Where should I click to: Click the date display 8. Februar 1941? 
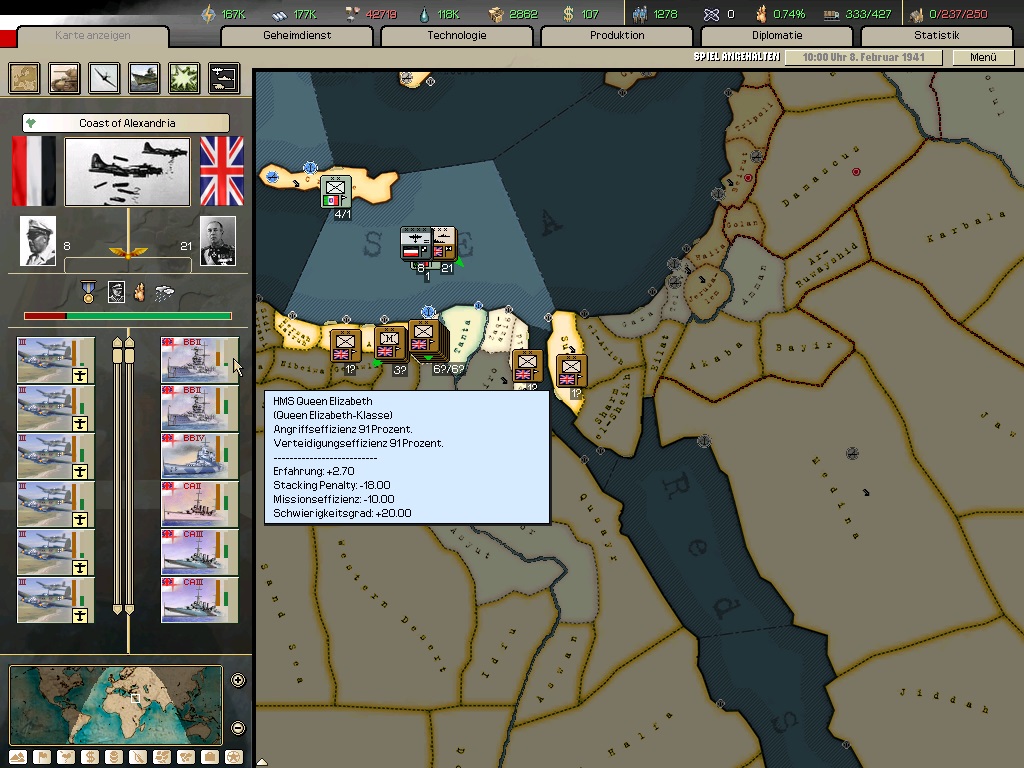(863, 57)
